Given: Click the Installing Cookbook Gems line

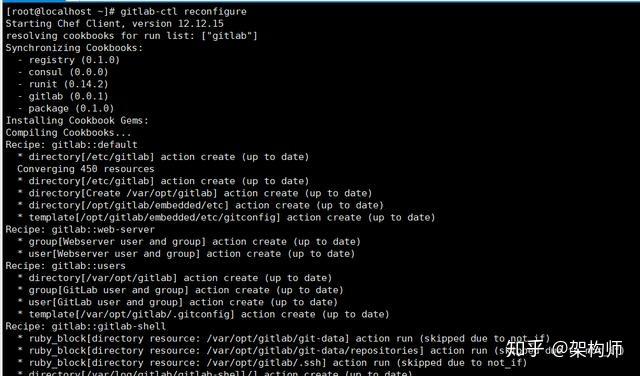Looking at the screenshot, I should 77,121.
